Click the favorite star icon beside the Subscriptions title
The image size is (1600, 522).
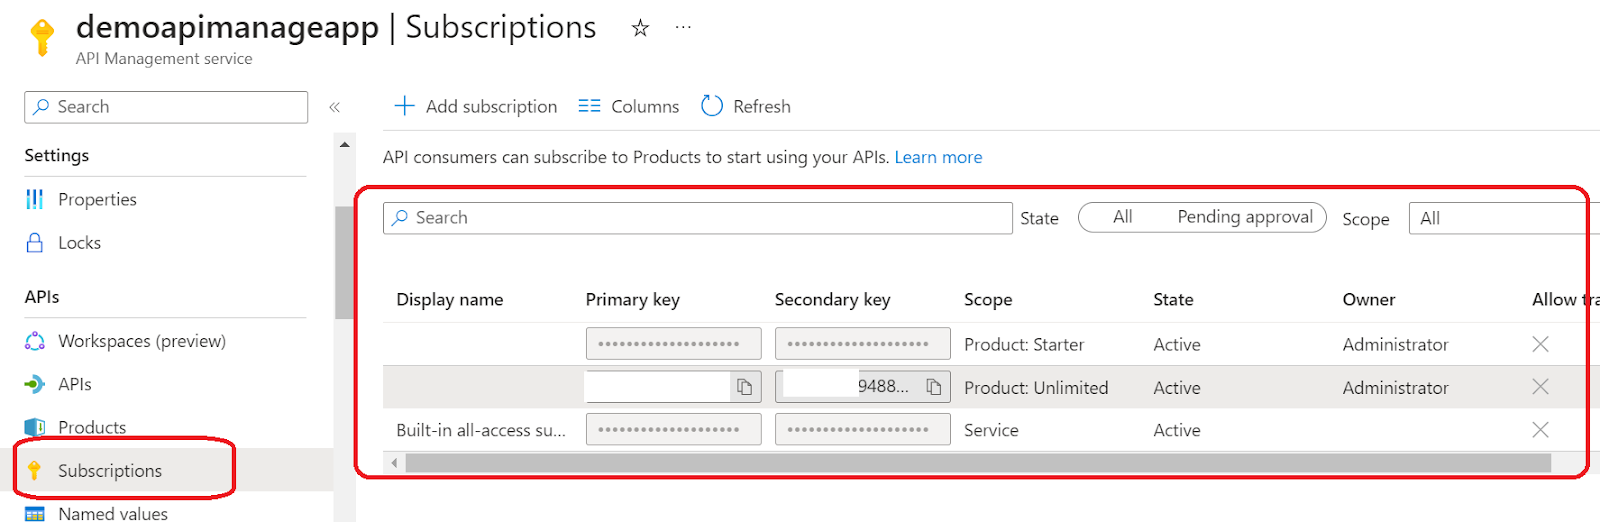(640, 28)
